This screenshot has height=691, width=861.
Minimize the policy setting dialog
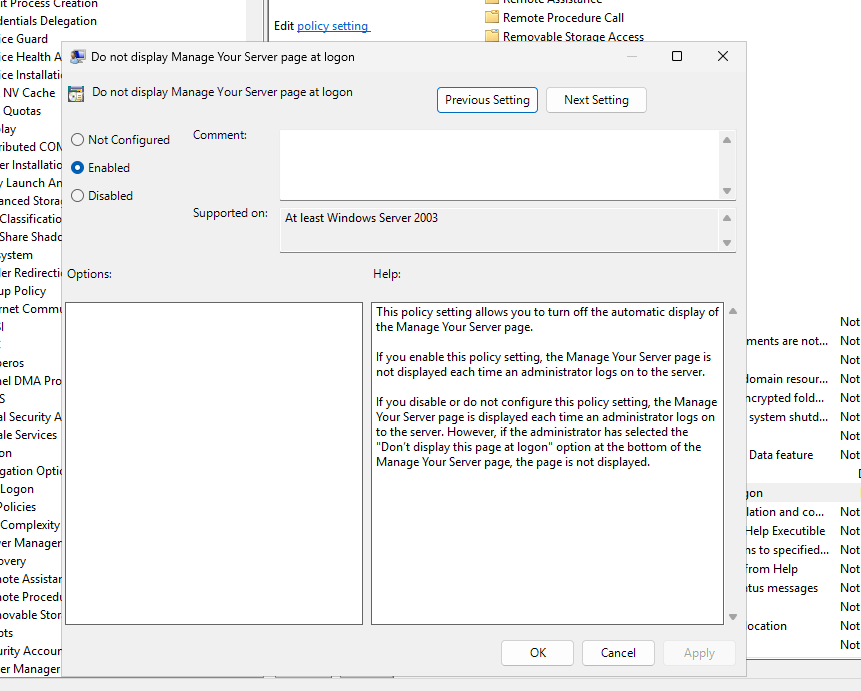631,57
